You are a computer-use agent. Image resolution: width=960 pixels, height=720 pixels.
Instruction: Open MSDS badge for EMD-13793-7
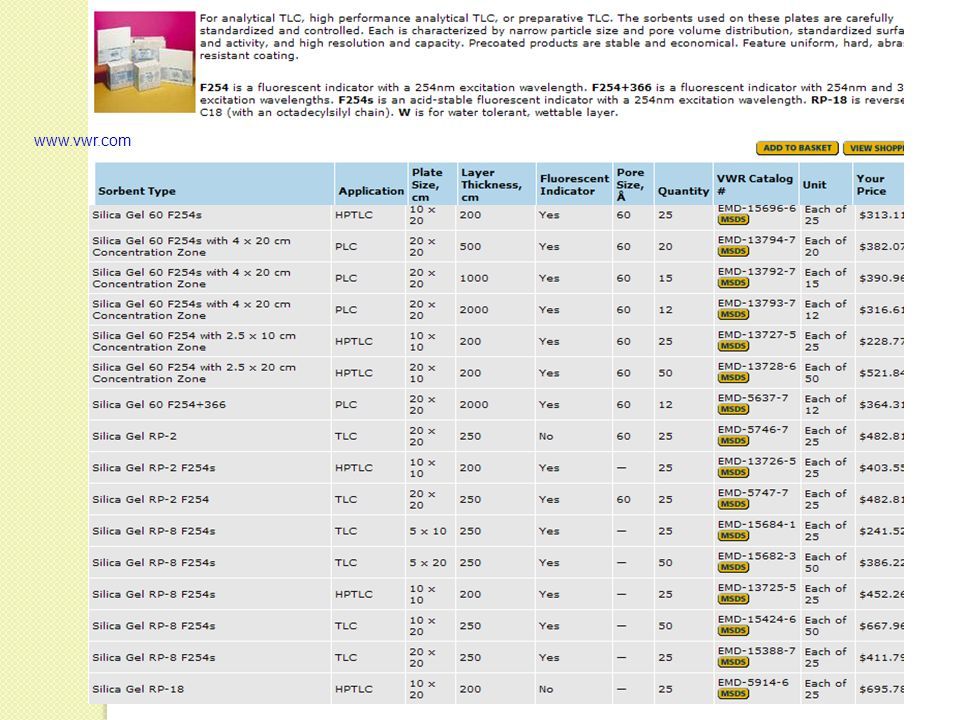[x=733, y=315]
